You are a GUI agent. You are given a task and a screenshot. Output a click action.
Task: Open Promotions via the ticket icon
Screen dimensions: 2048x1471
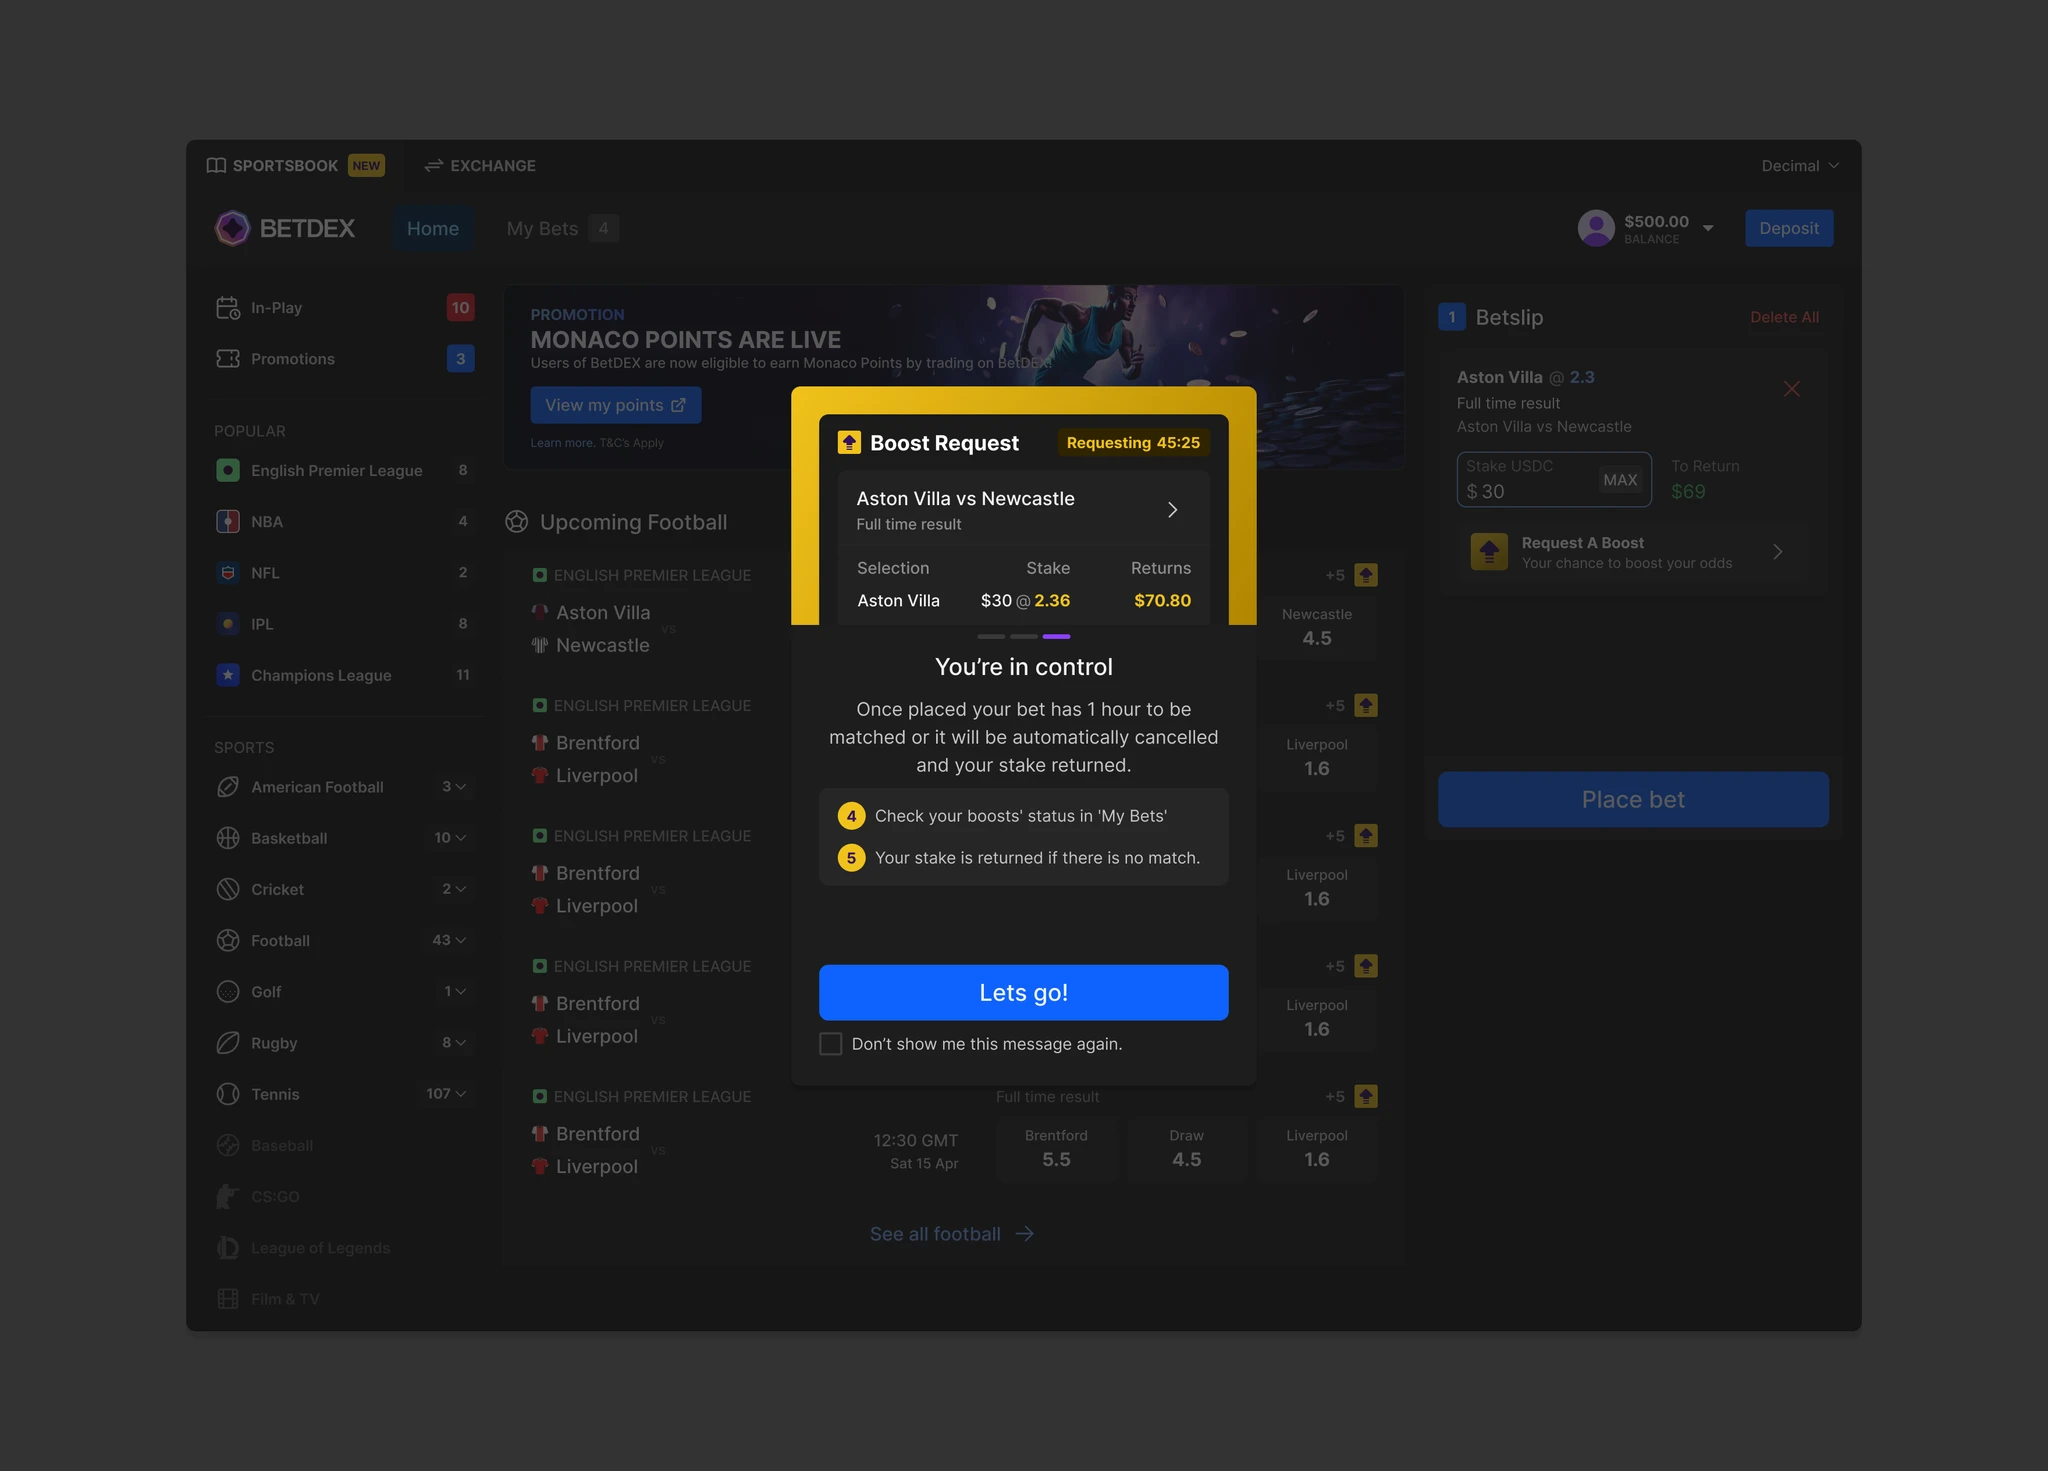pyautogui.click(x=228, y=358)
